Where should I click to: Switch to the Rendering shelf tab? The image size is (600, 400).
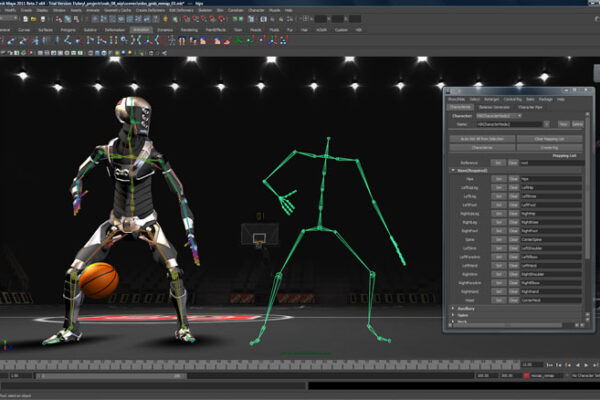pos(189,30)
